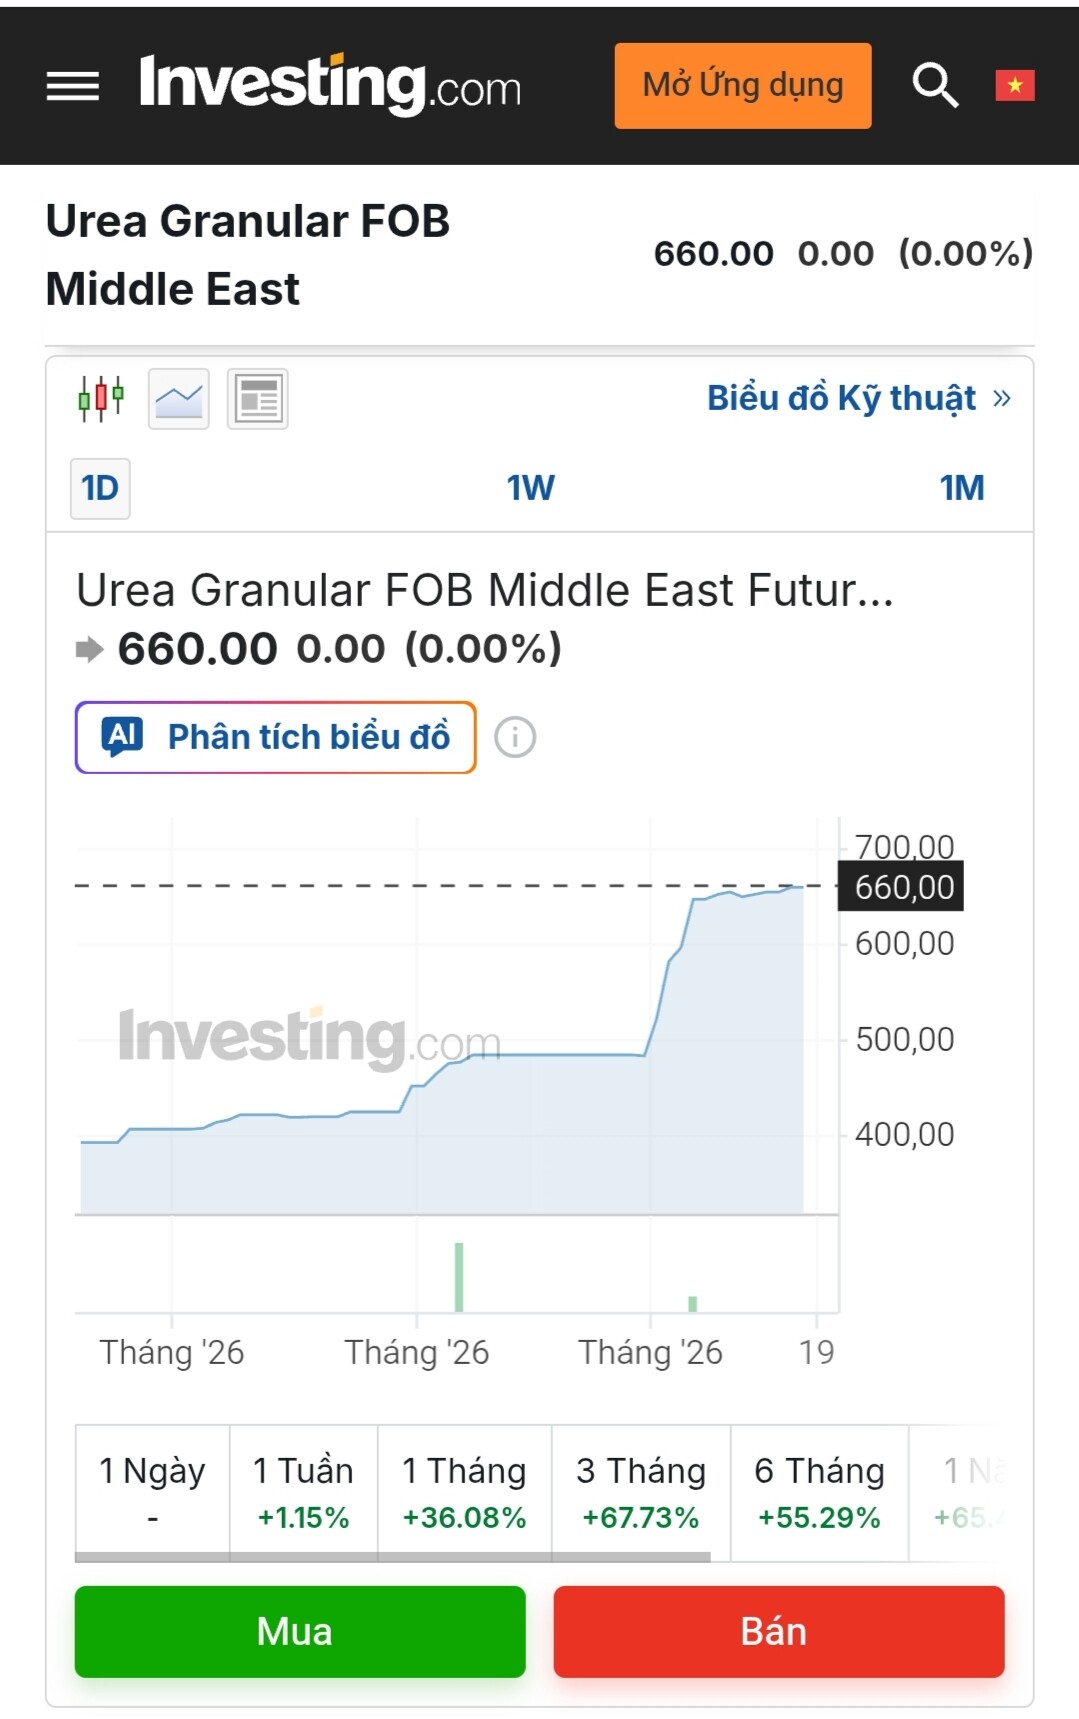Click the info icon beside AI analysis
Screen dimensions: 1079x1719
click(515, 738)
